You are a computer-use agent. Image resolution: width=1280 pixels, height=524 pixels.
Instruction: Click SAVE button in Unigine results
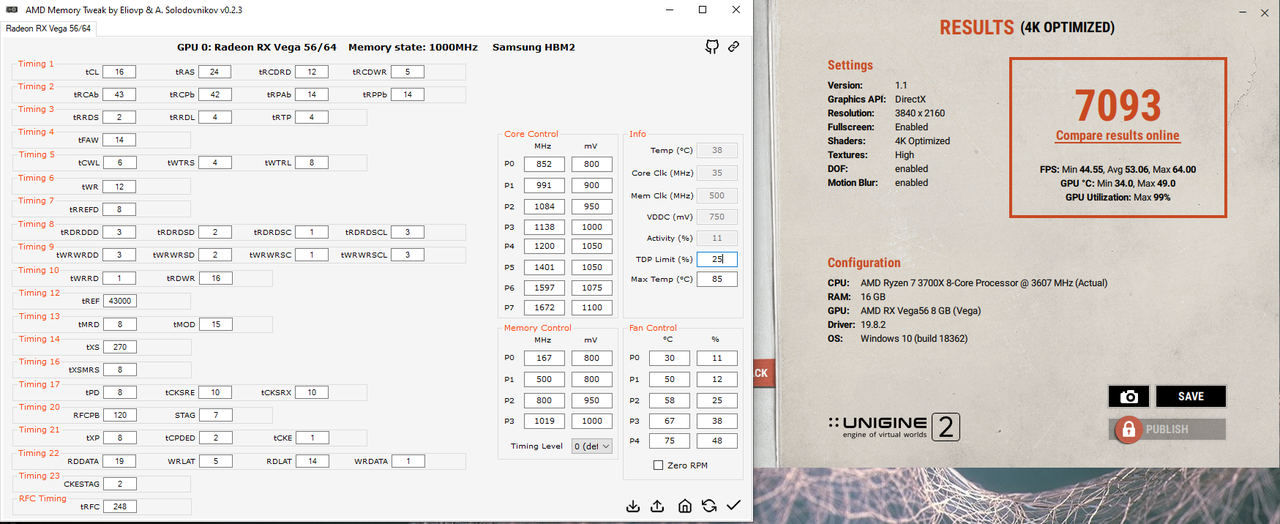pos(1191,396)
